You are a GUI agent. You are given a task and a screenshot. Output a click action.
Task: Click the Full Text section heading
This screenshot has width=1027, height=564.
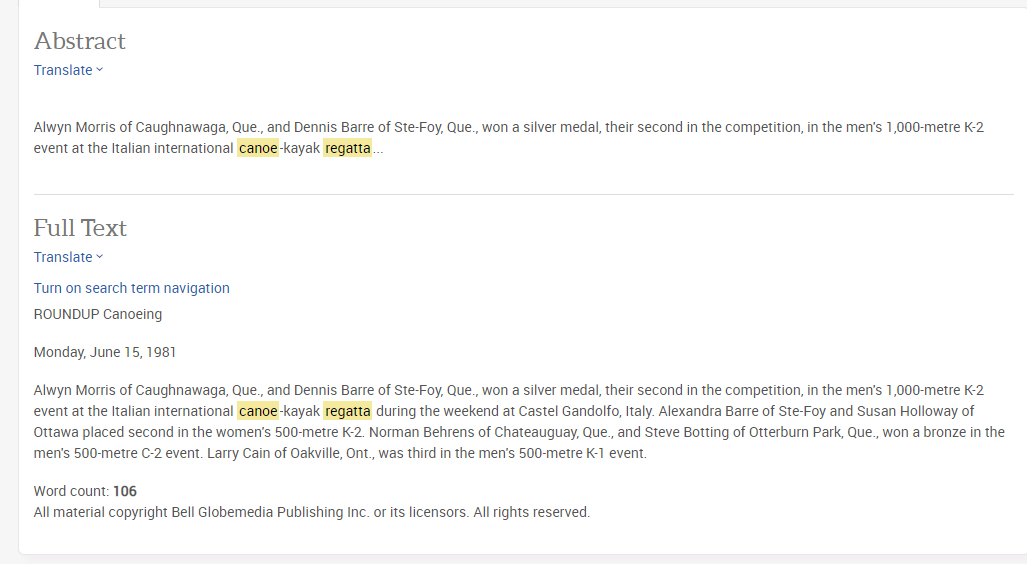point(80,228)
